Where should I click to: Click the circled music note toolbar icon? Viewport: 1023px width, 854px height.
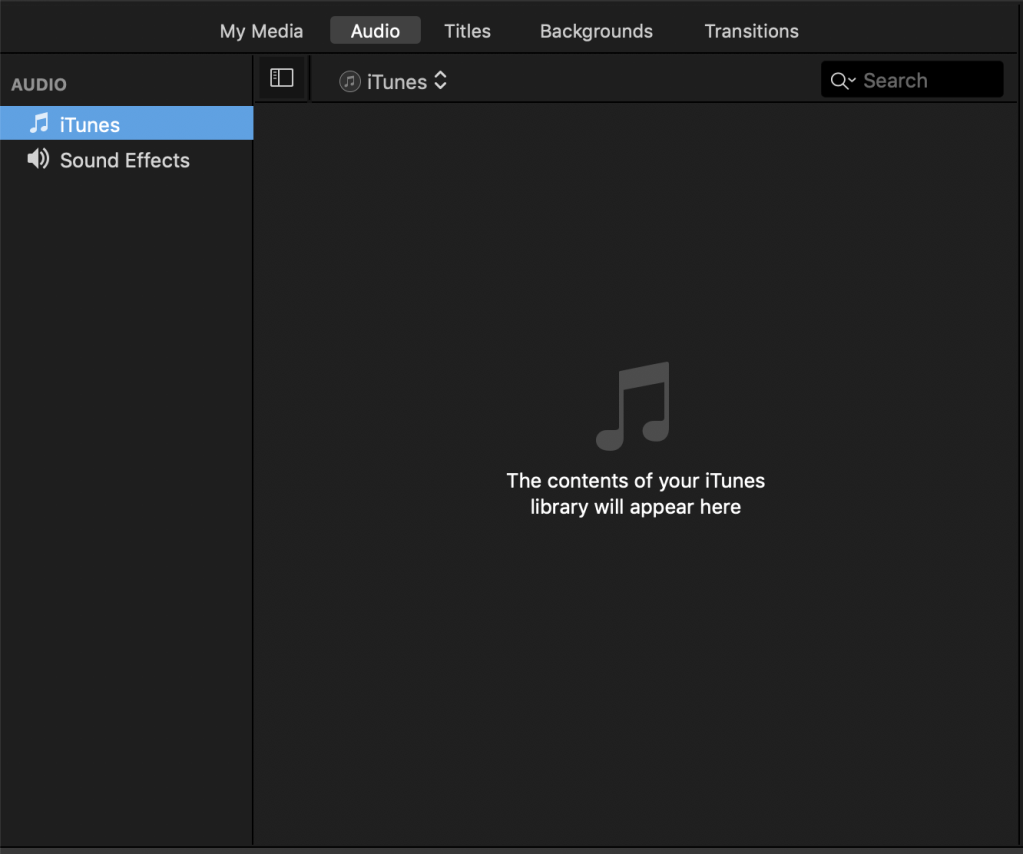[350, 82]
